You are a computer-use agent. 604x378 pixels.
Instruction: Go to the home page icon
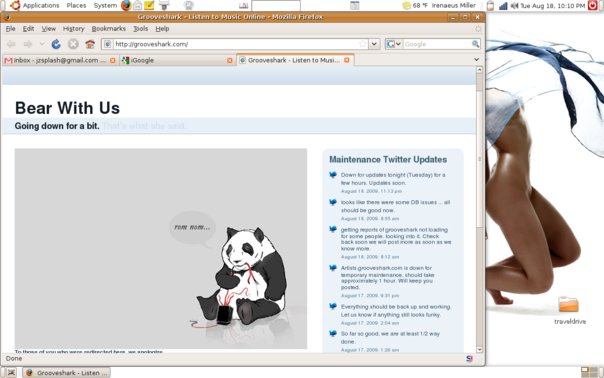[x=90, y=44]
